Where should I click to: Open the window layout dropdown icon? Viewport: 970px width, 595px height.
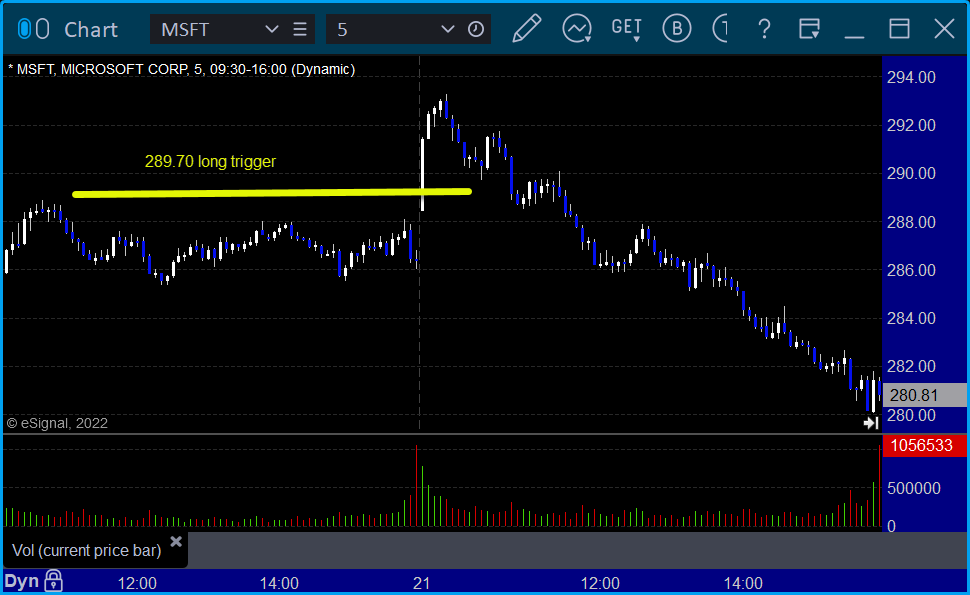pyautogui.click(x=809, y=28)
